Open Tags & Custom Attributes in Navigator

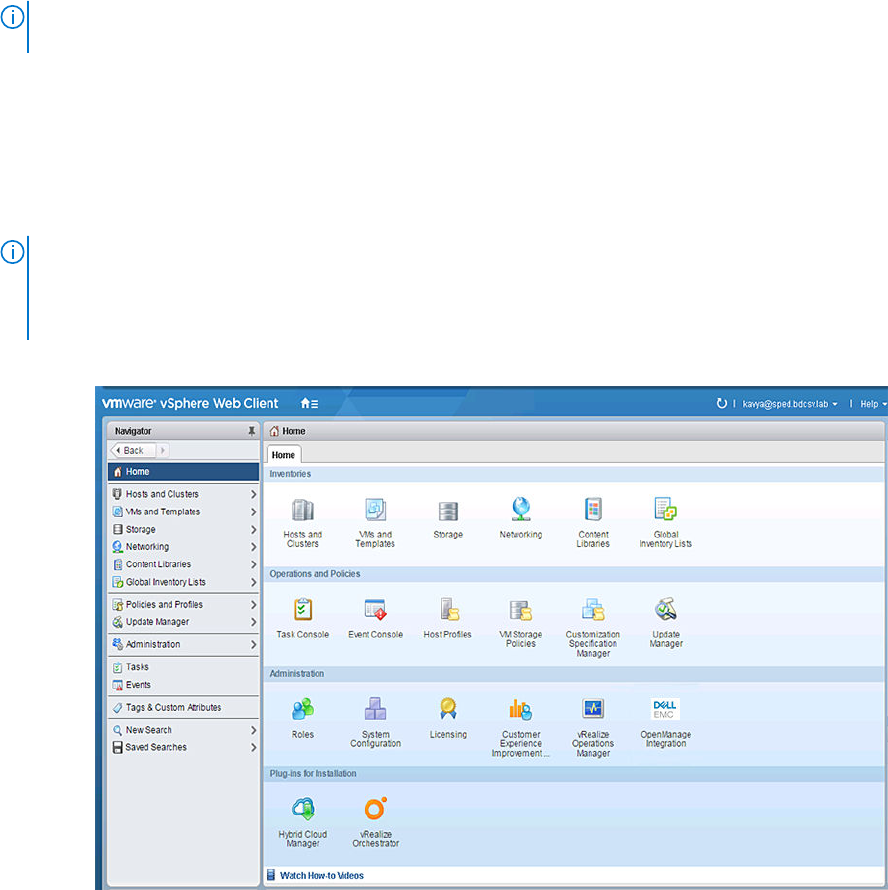pos(183,708)
